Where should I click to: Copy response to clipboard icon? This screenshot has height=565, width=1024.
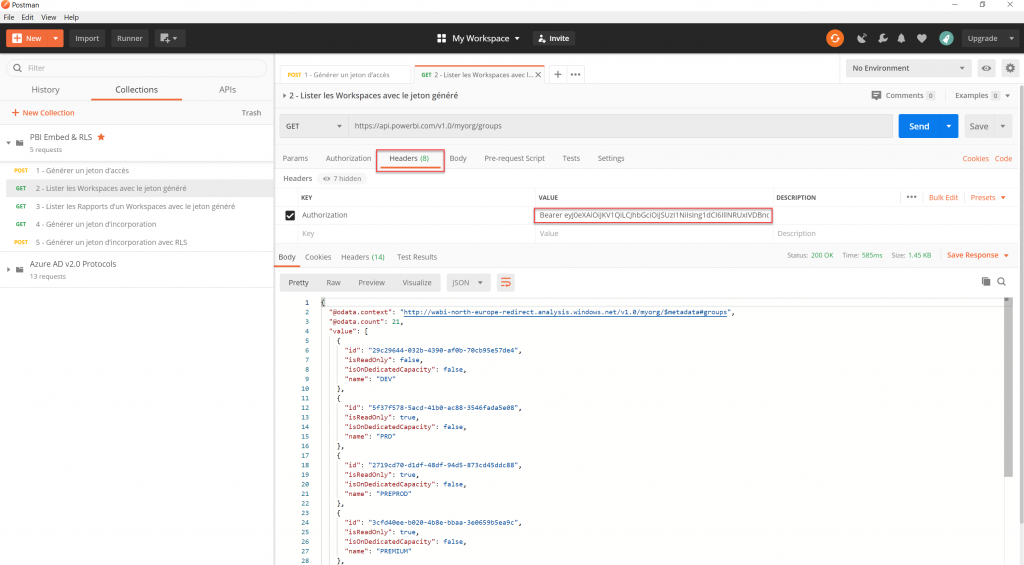[x=986, y=282]
